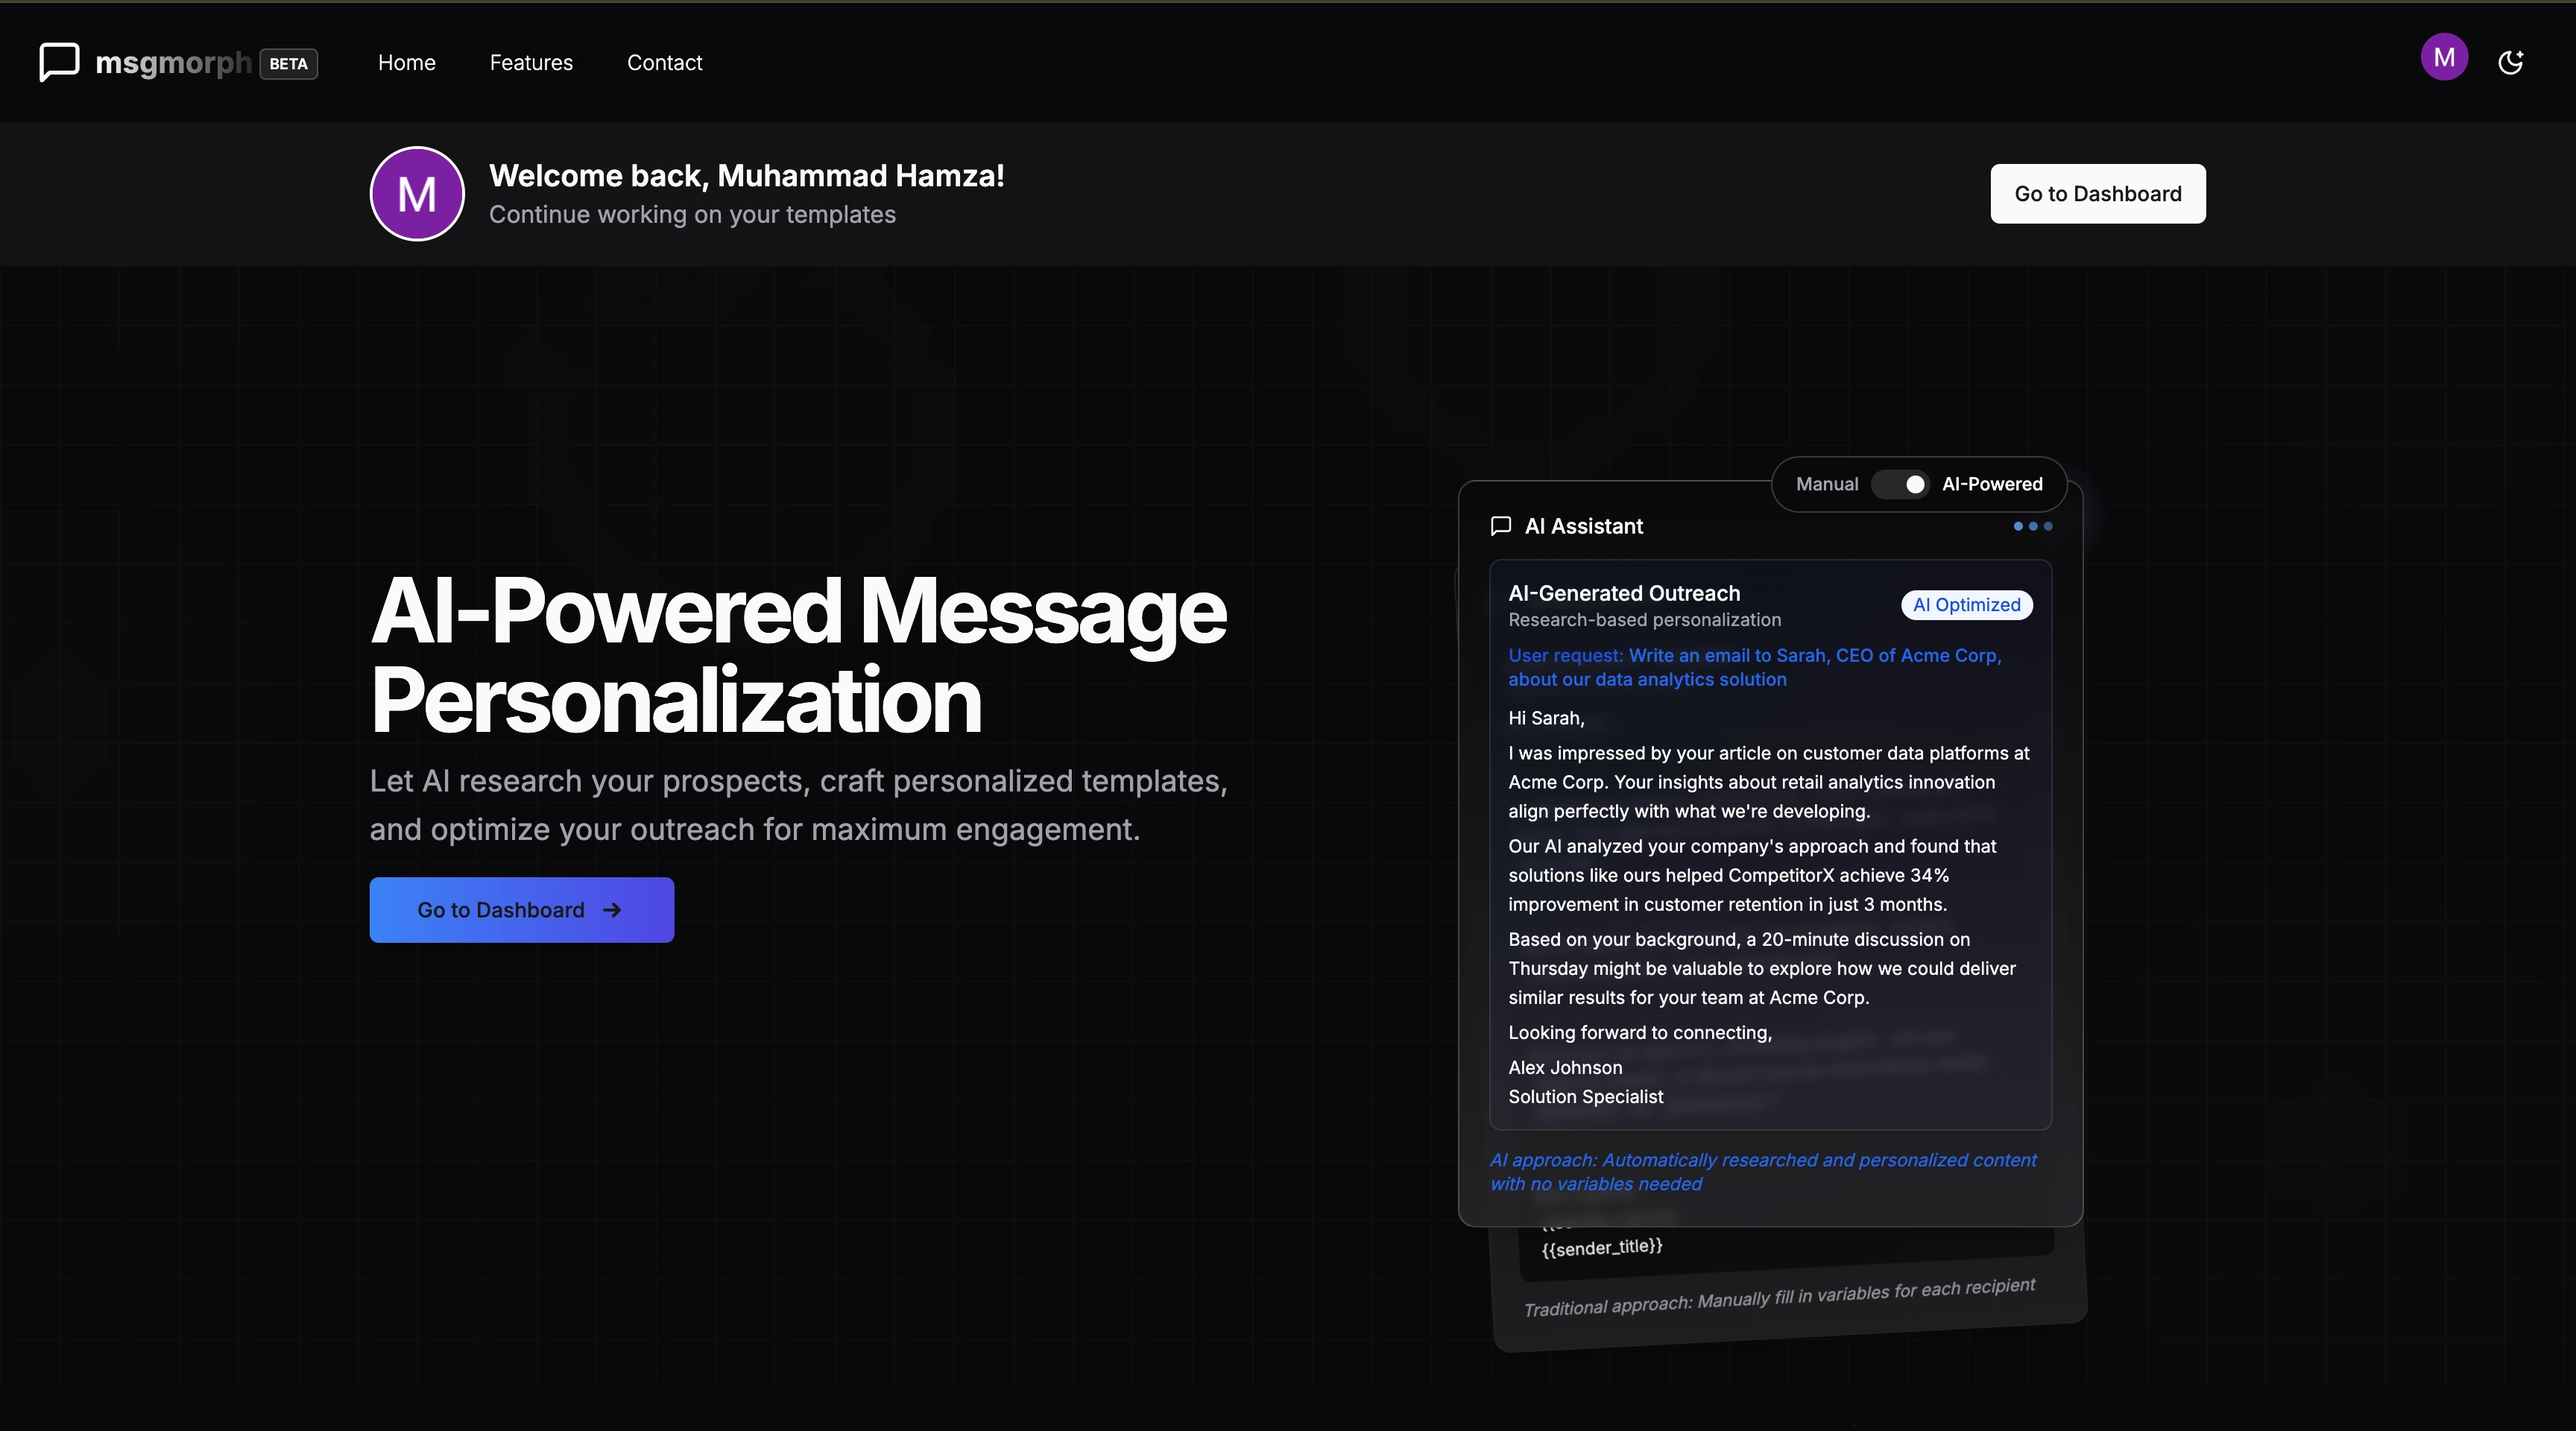The width and height of the screenshot is (2576, 1431).
Task: Click the large M profile avatar
Action: click(417, 194)
